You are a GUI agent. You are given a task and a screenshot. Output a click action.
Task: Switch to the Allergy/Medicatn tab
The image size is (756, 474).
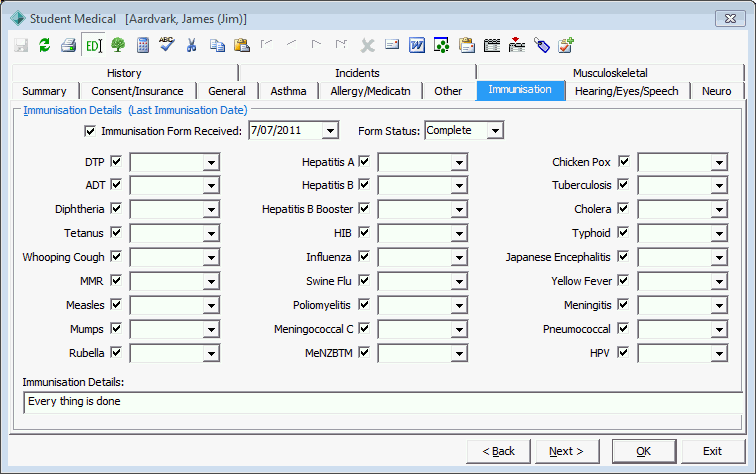coord(370,91)
